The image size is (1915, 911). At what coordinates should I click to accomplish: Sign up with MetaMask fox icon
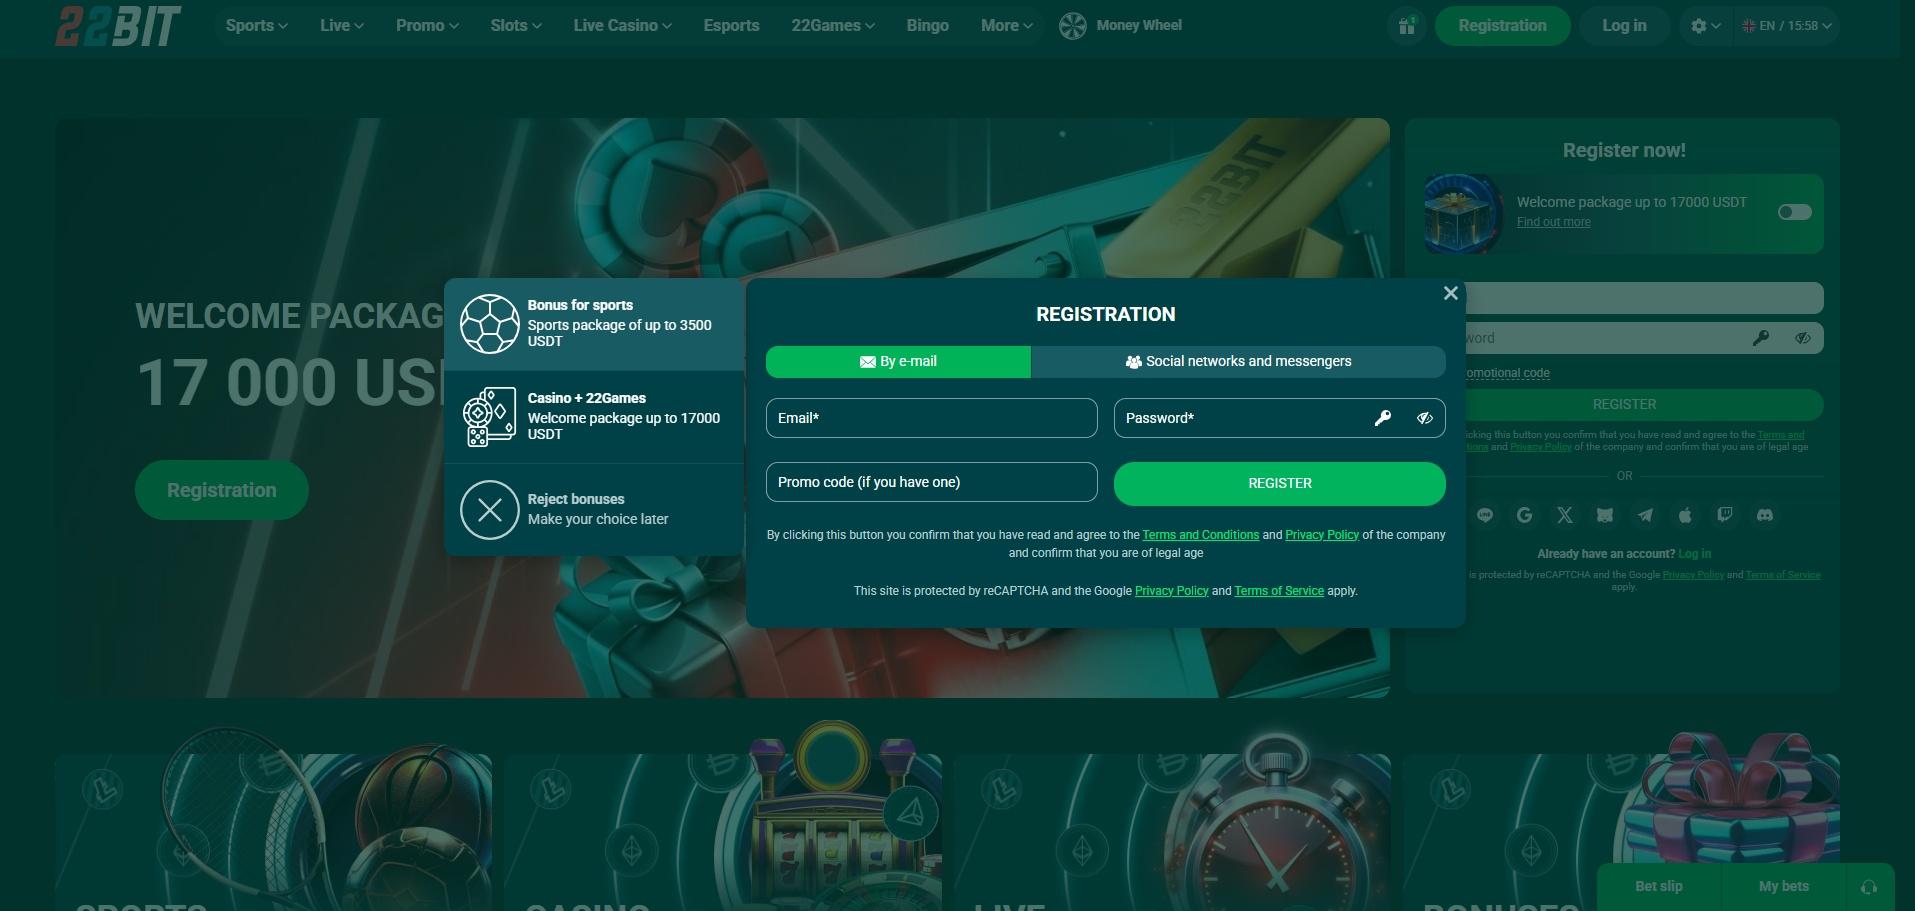click(x=1605, y=515)
